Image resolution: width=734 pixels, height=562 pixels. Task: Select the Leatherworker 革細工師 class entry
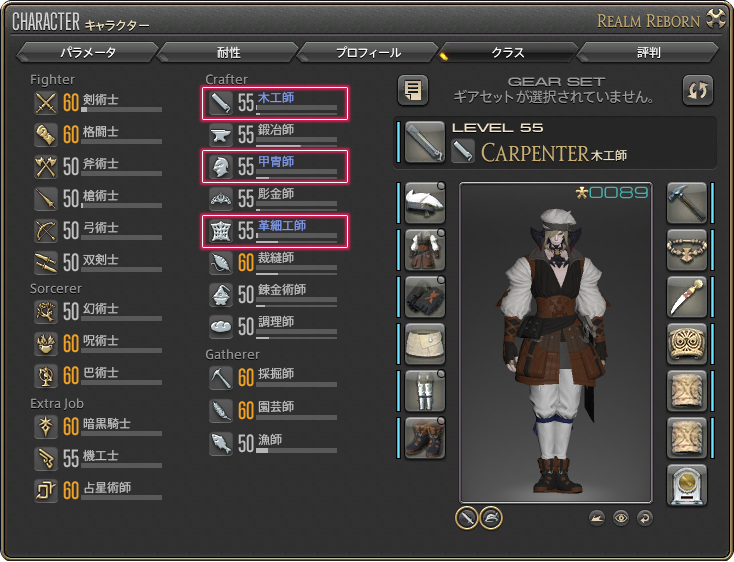275,231
